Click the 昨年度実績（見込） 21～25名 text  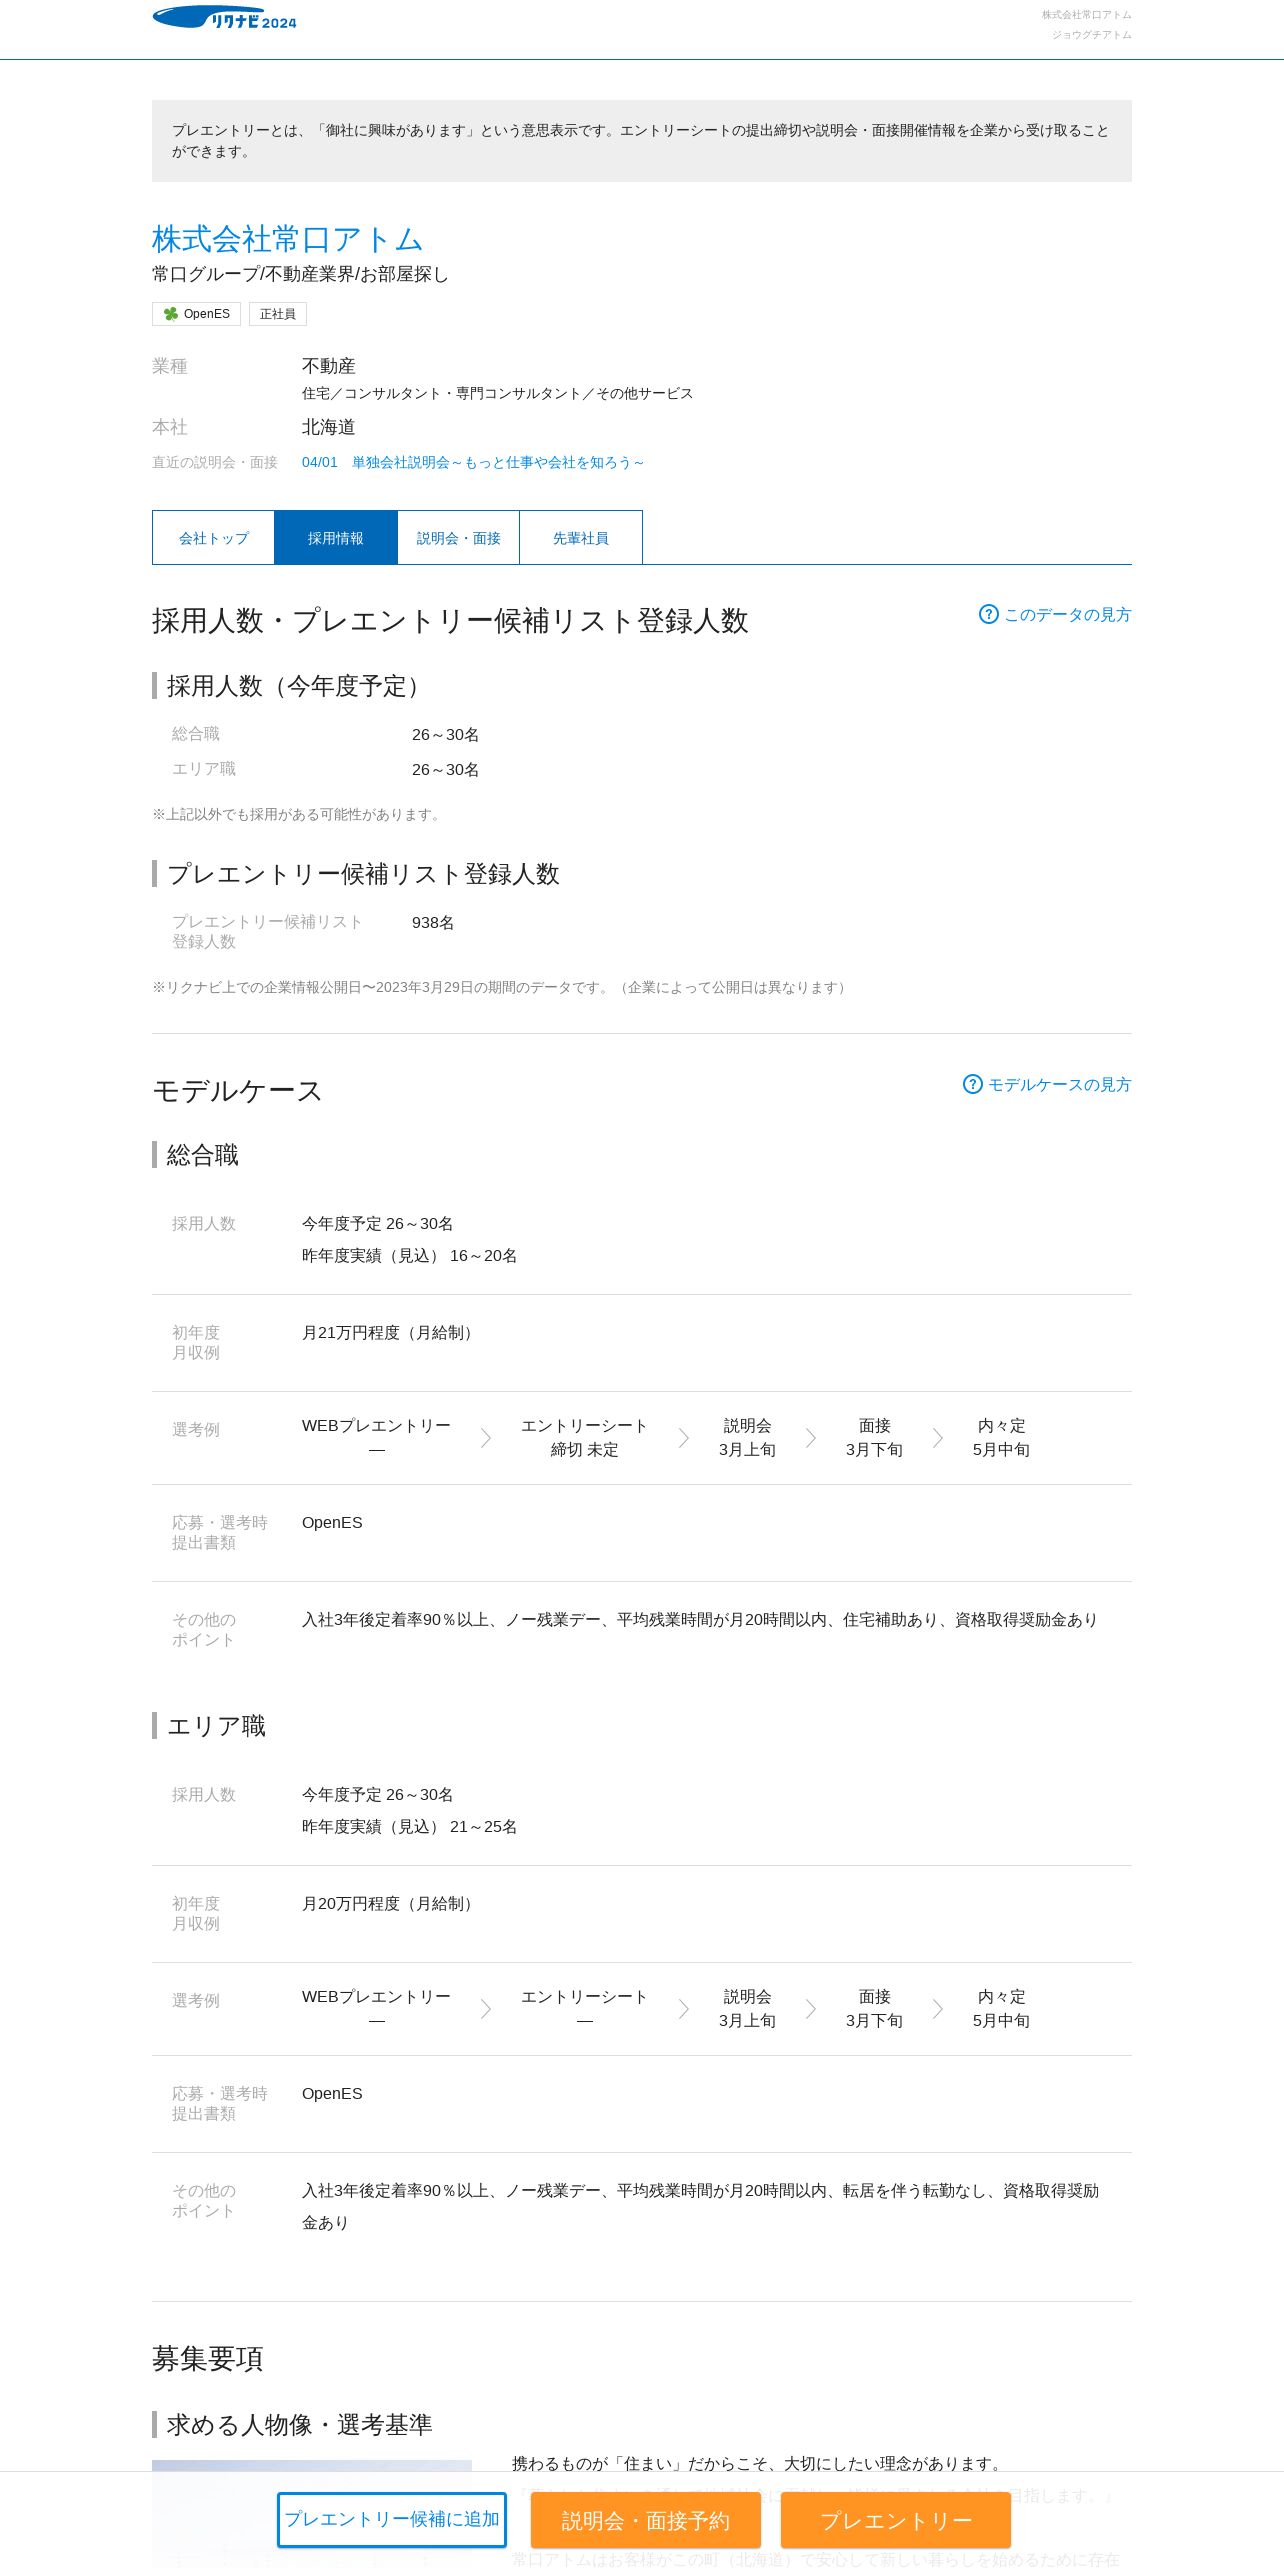pos(410,1826)
